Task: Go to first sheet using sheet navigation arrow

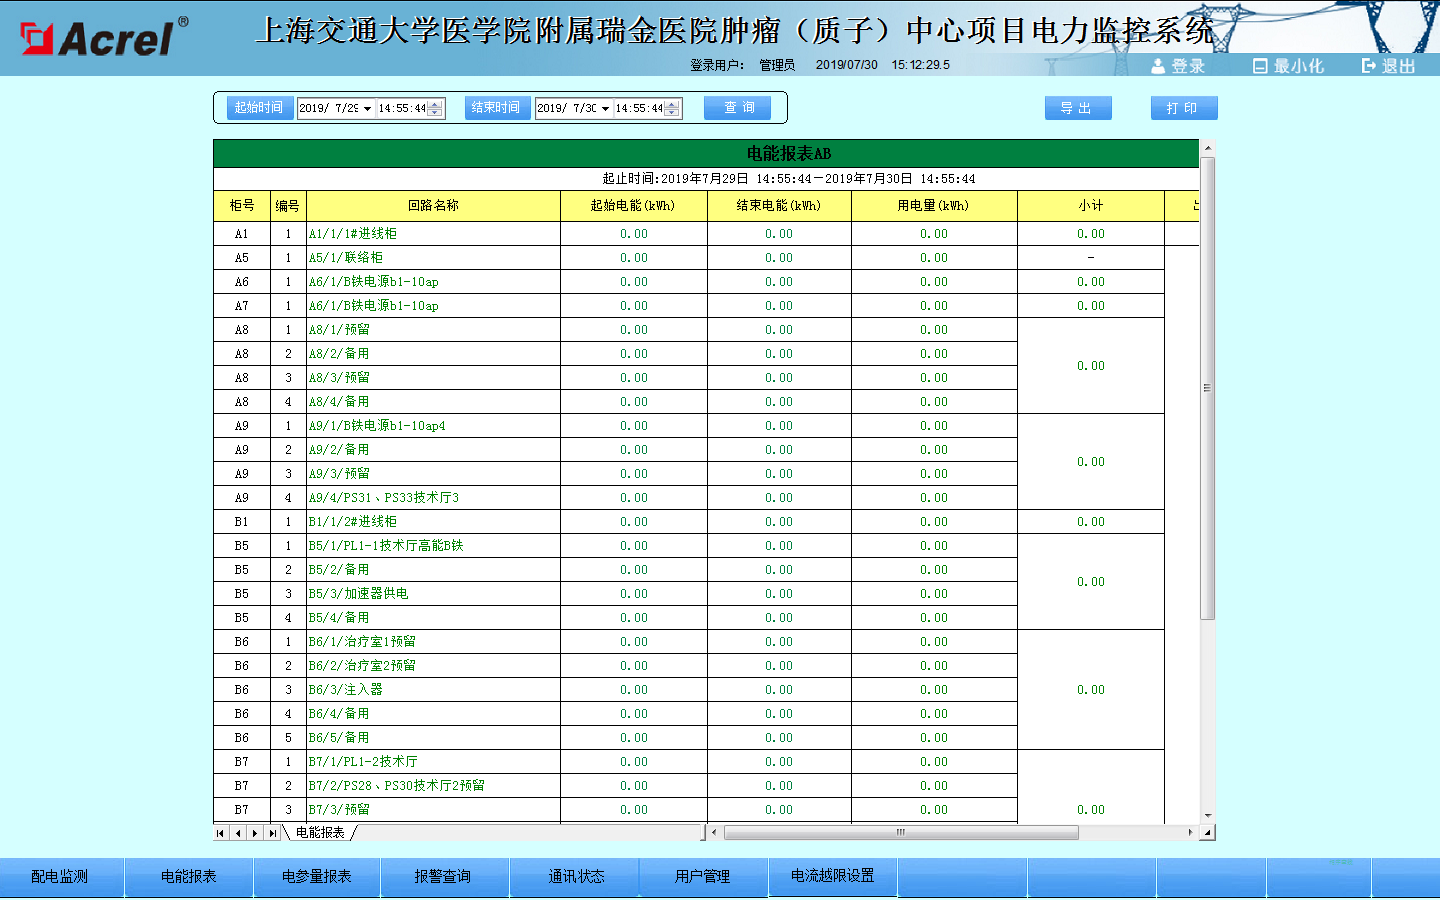Action: click(221, 833)
